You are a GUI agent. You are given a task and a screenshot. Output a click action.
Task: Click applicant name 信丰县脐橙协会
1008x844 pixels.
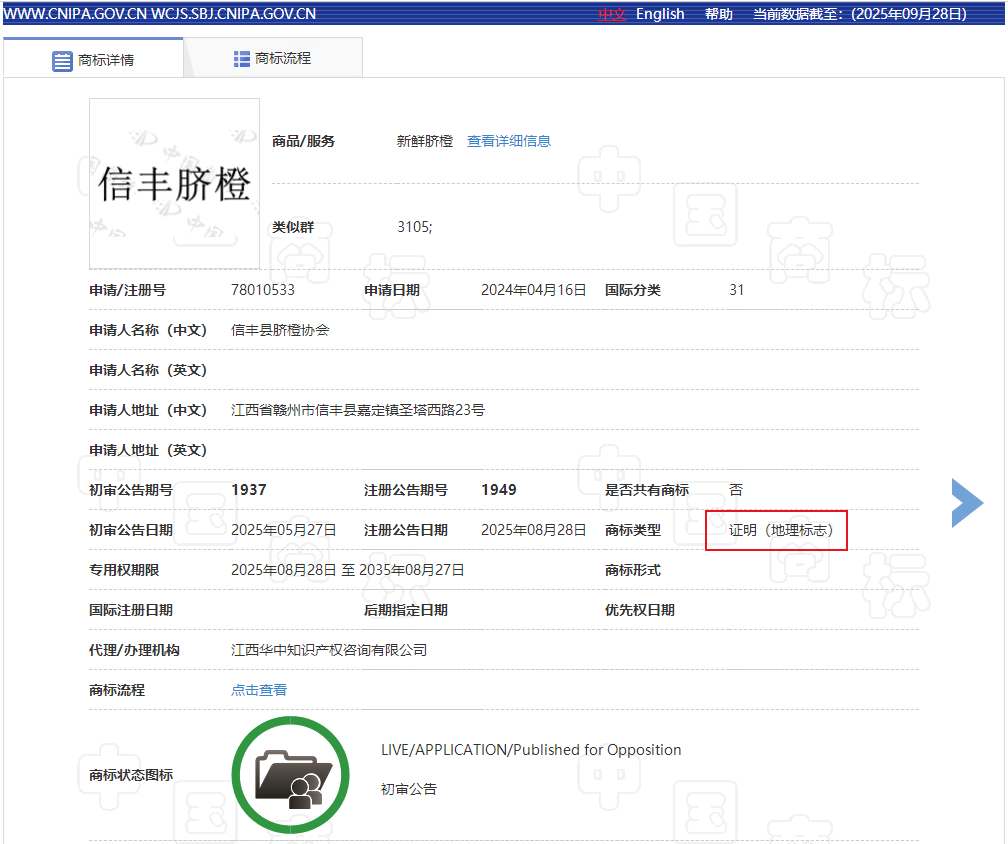(280, 330)
